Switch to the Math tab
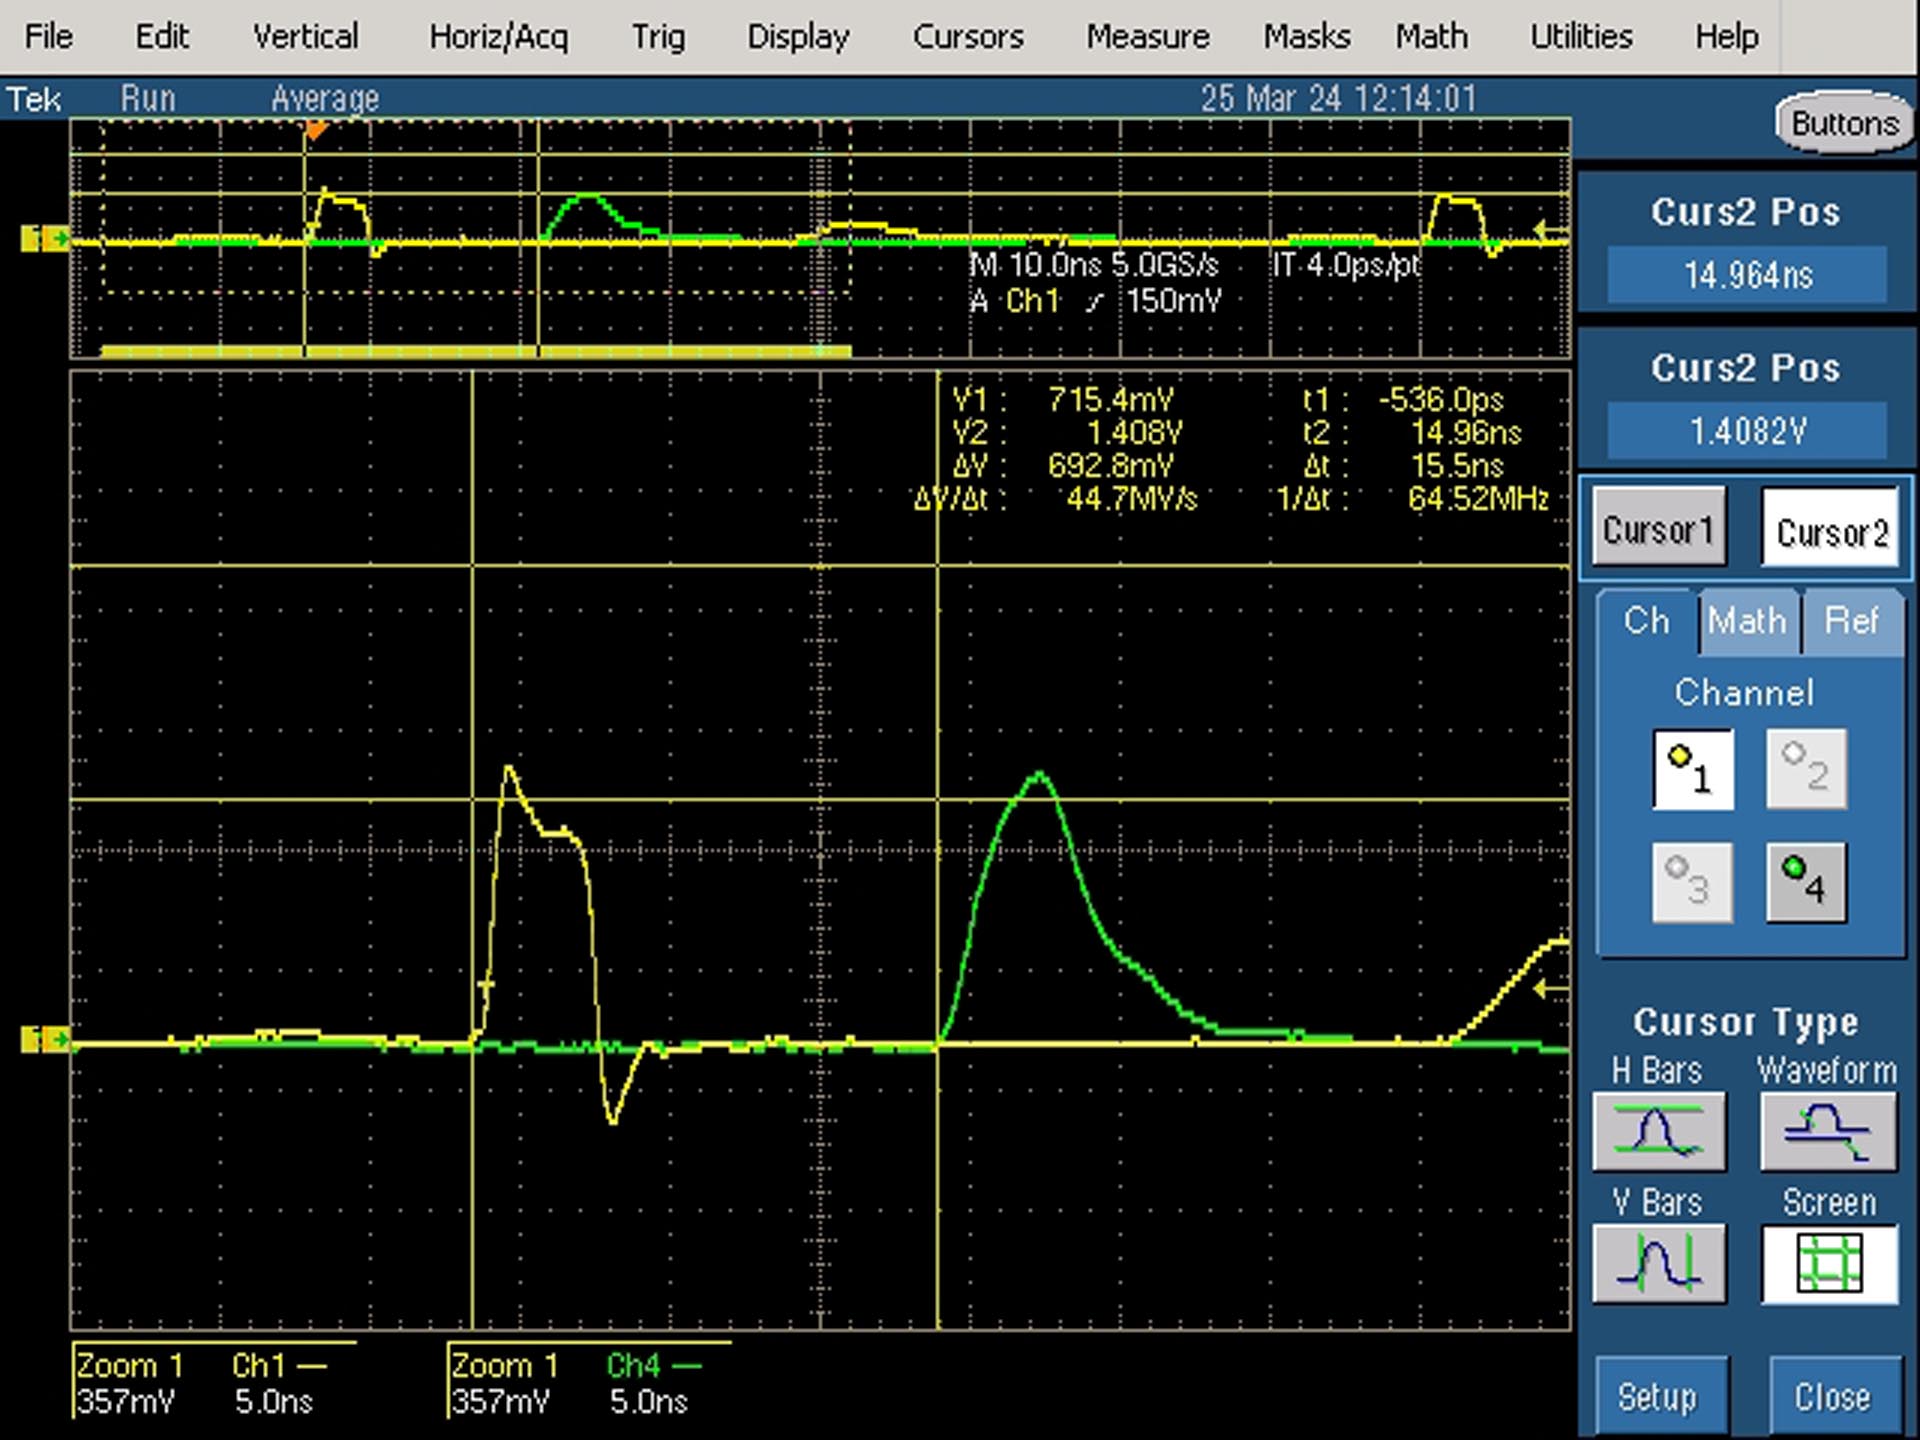This screenshot has width=1920, height=1440. pos(1747,621)
